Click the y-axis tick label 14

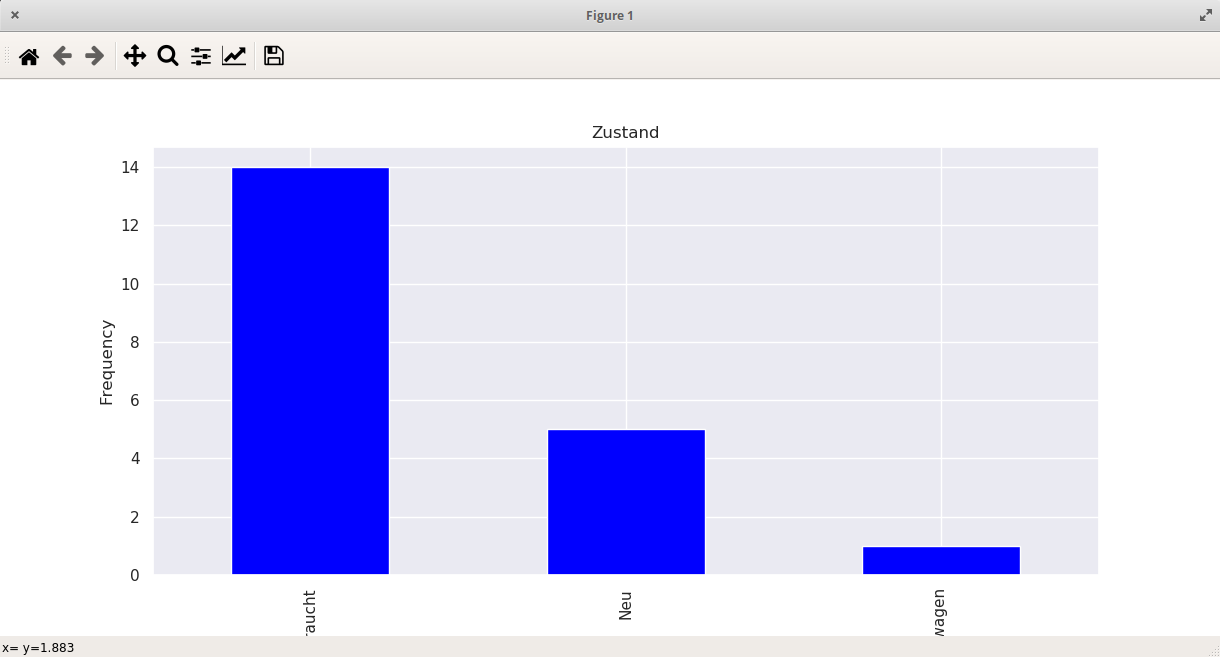(130, 168)
